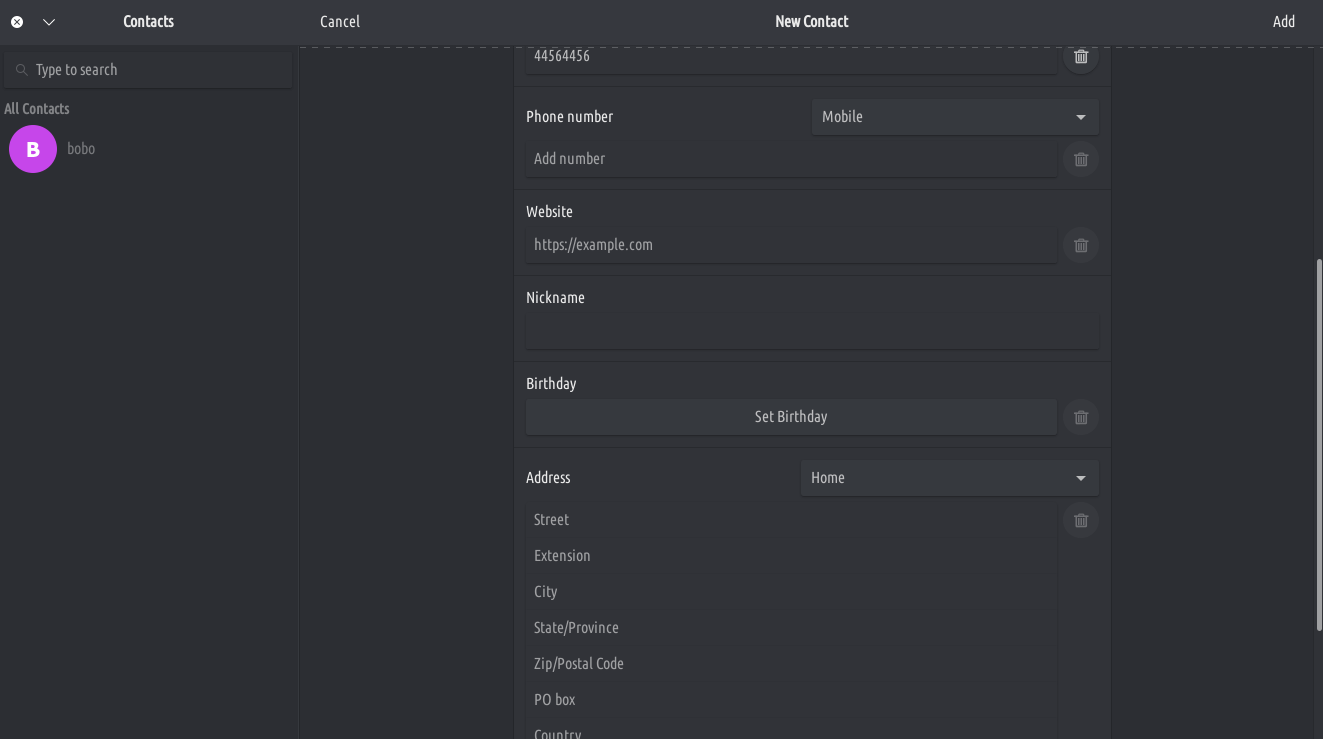Click the Website URL input field
This screenshot has width=1323, height=739.
(790, 245)
